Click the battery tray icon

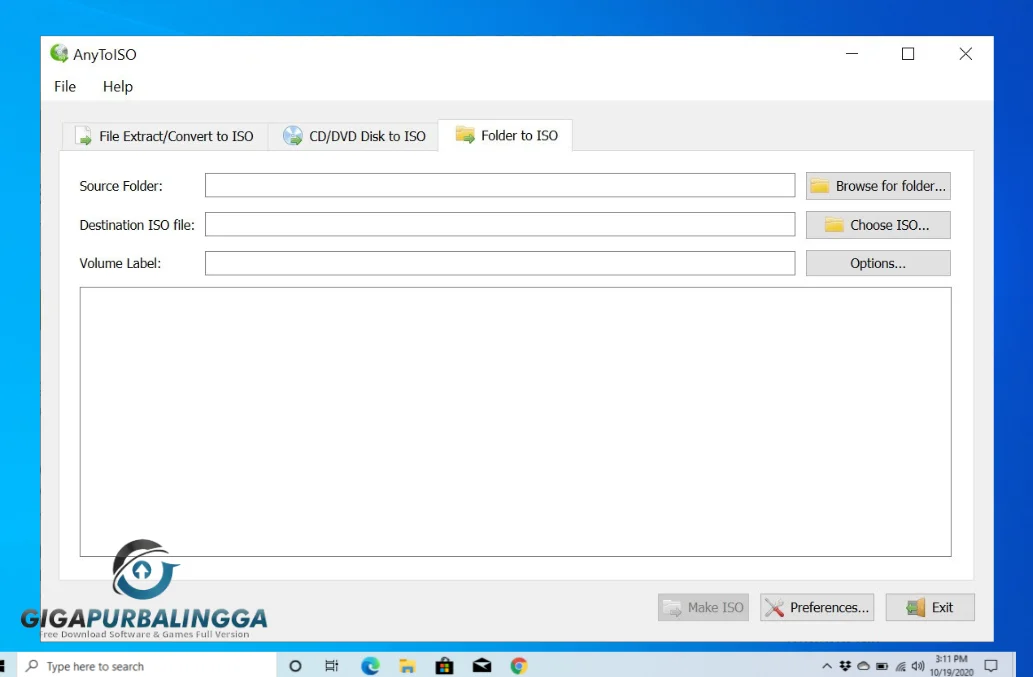(x=882, y=666)
